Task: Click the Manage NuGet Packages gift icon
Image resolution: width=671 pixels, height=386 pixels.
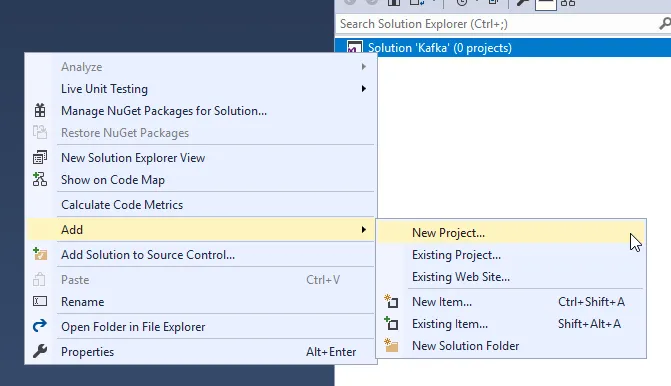Action: click(x=40, y=111)
